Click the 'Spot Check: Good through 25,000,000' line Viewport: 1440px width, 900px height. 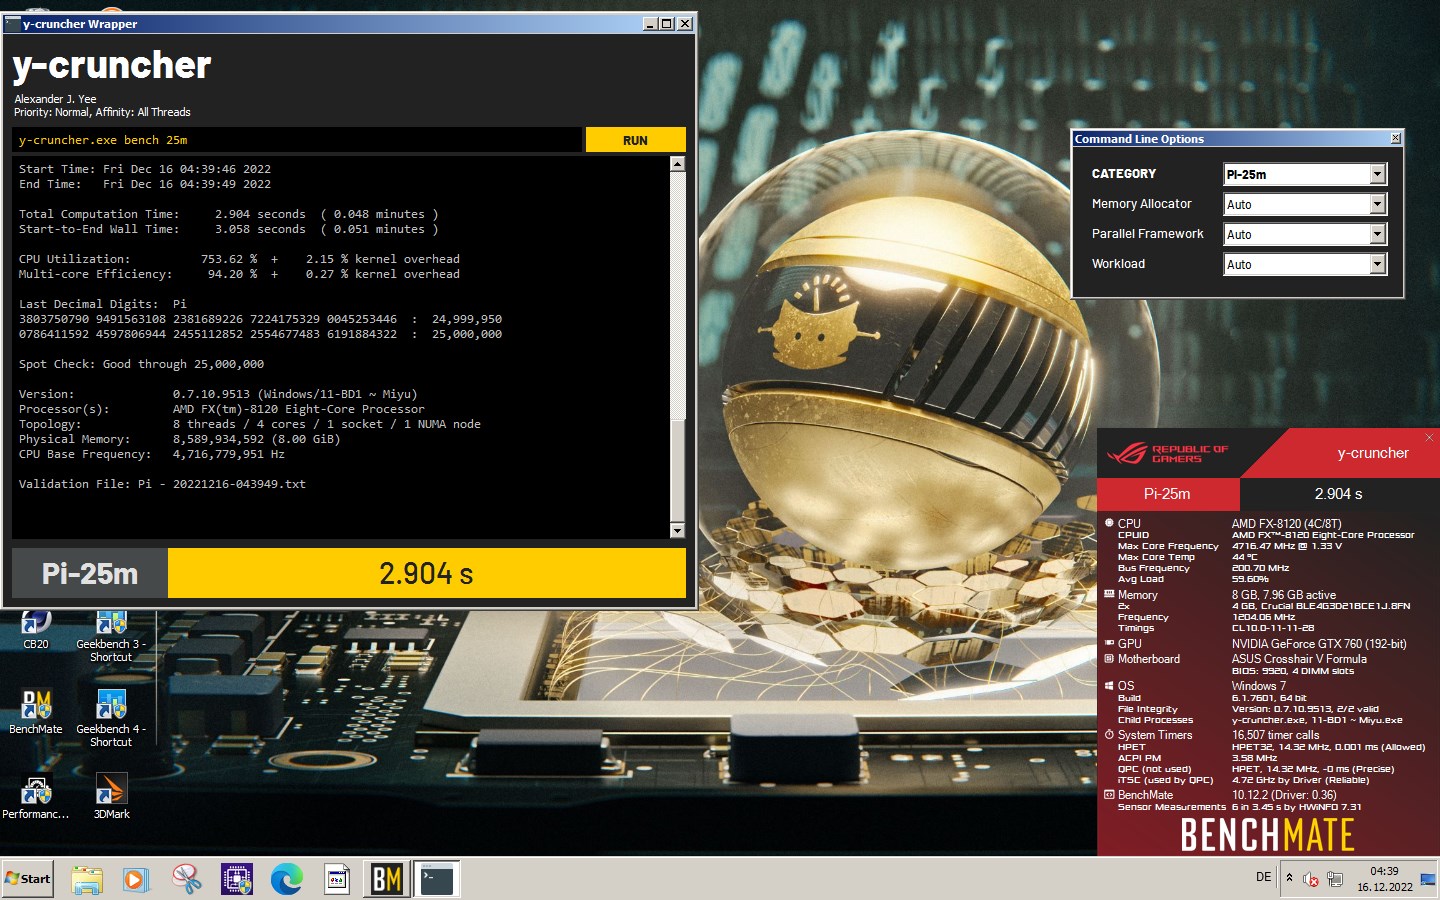[141, 364]
